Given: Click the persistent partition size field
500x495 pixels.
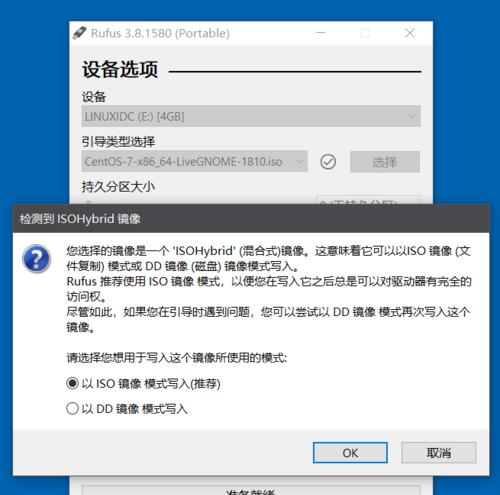Looking at the screenshot, I should [368, 200].
